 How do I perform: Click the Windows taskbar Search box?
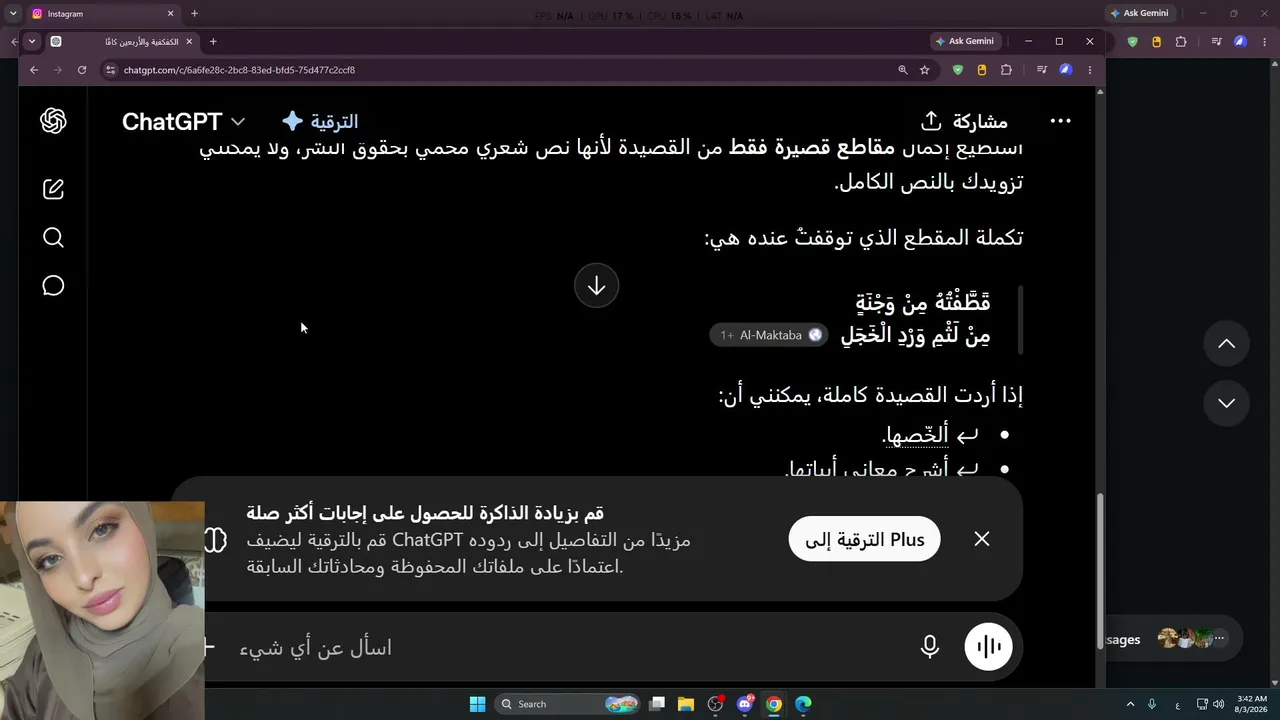(x=567, y=704)
